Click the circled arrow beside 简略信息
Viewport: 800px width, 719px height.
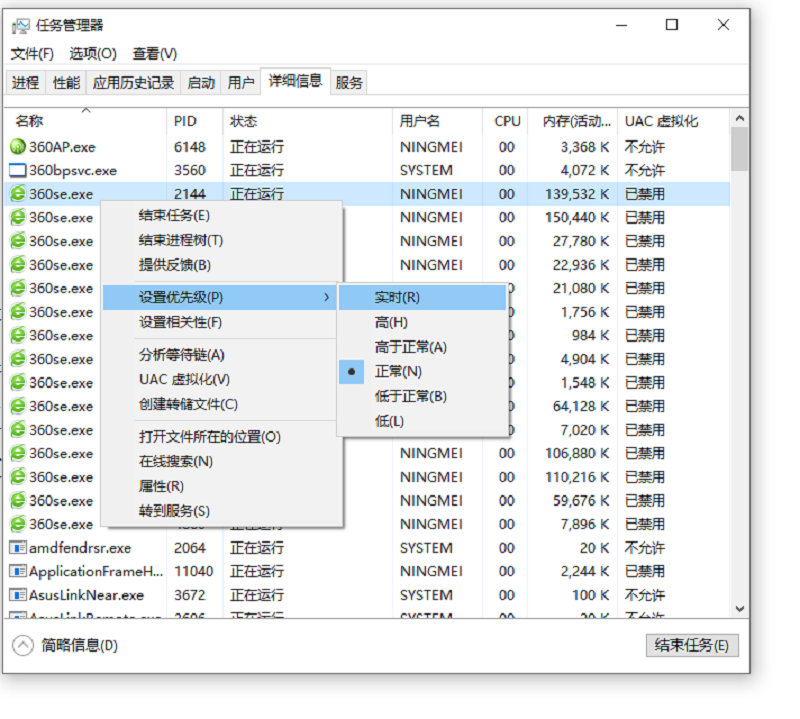(22, 644)
